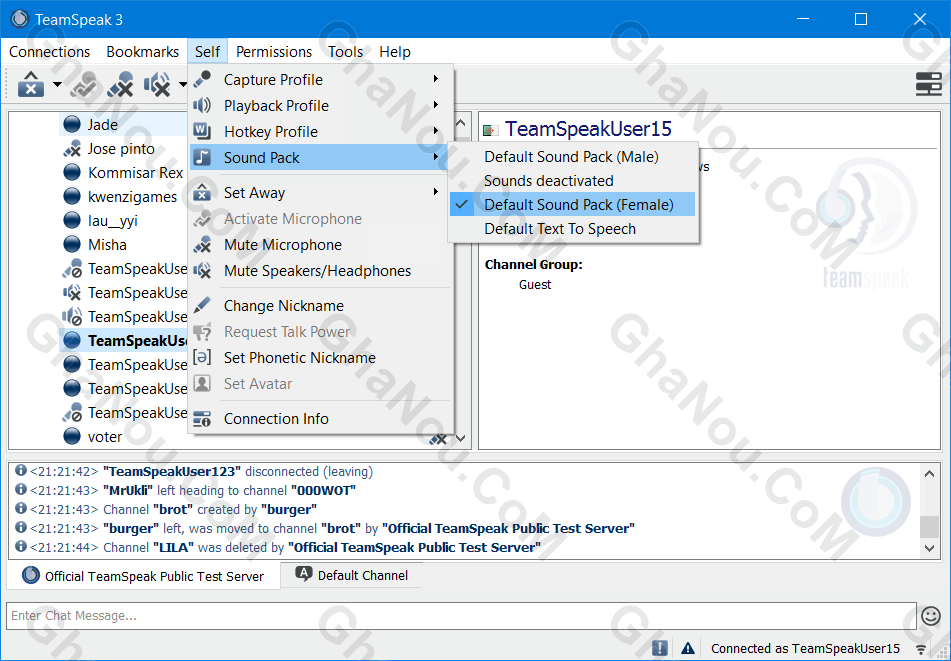
Task: Click the TeamSpeakUser15 heading in info panel
Action: pyautogui.click(x=588, y=129)
